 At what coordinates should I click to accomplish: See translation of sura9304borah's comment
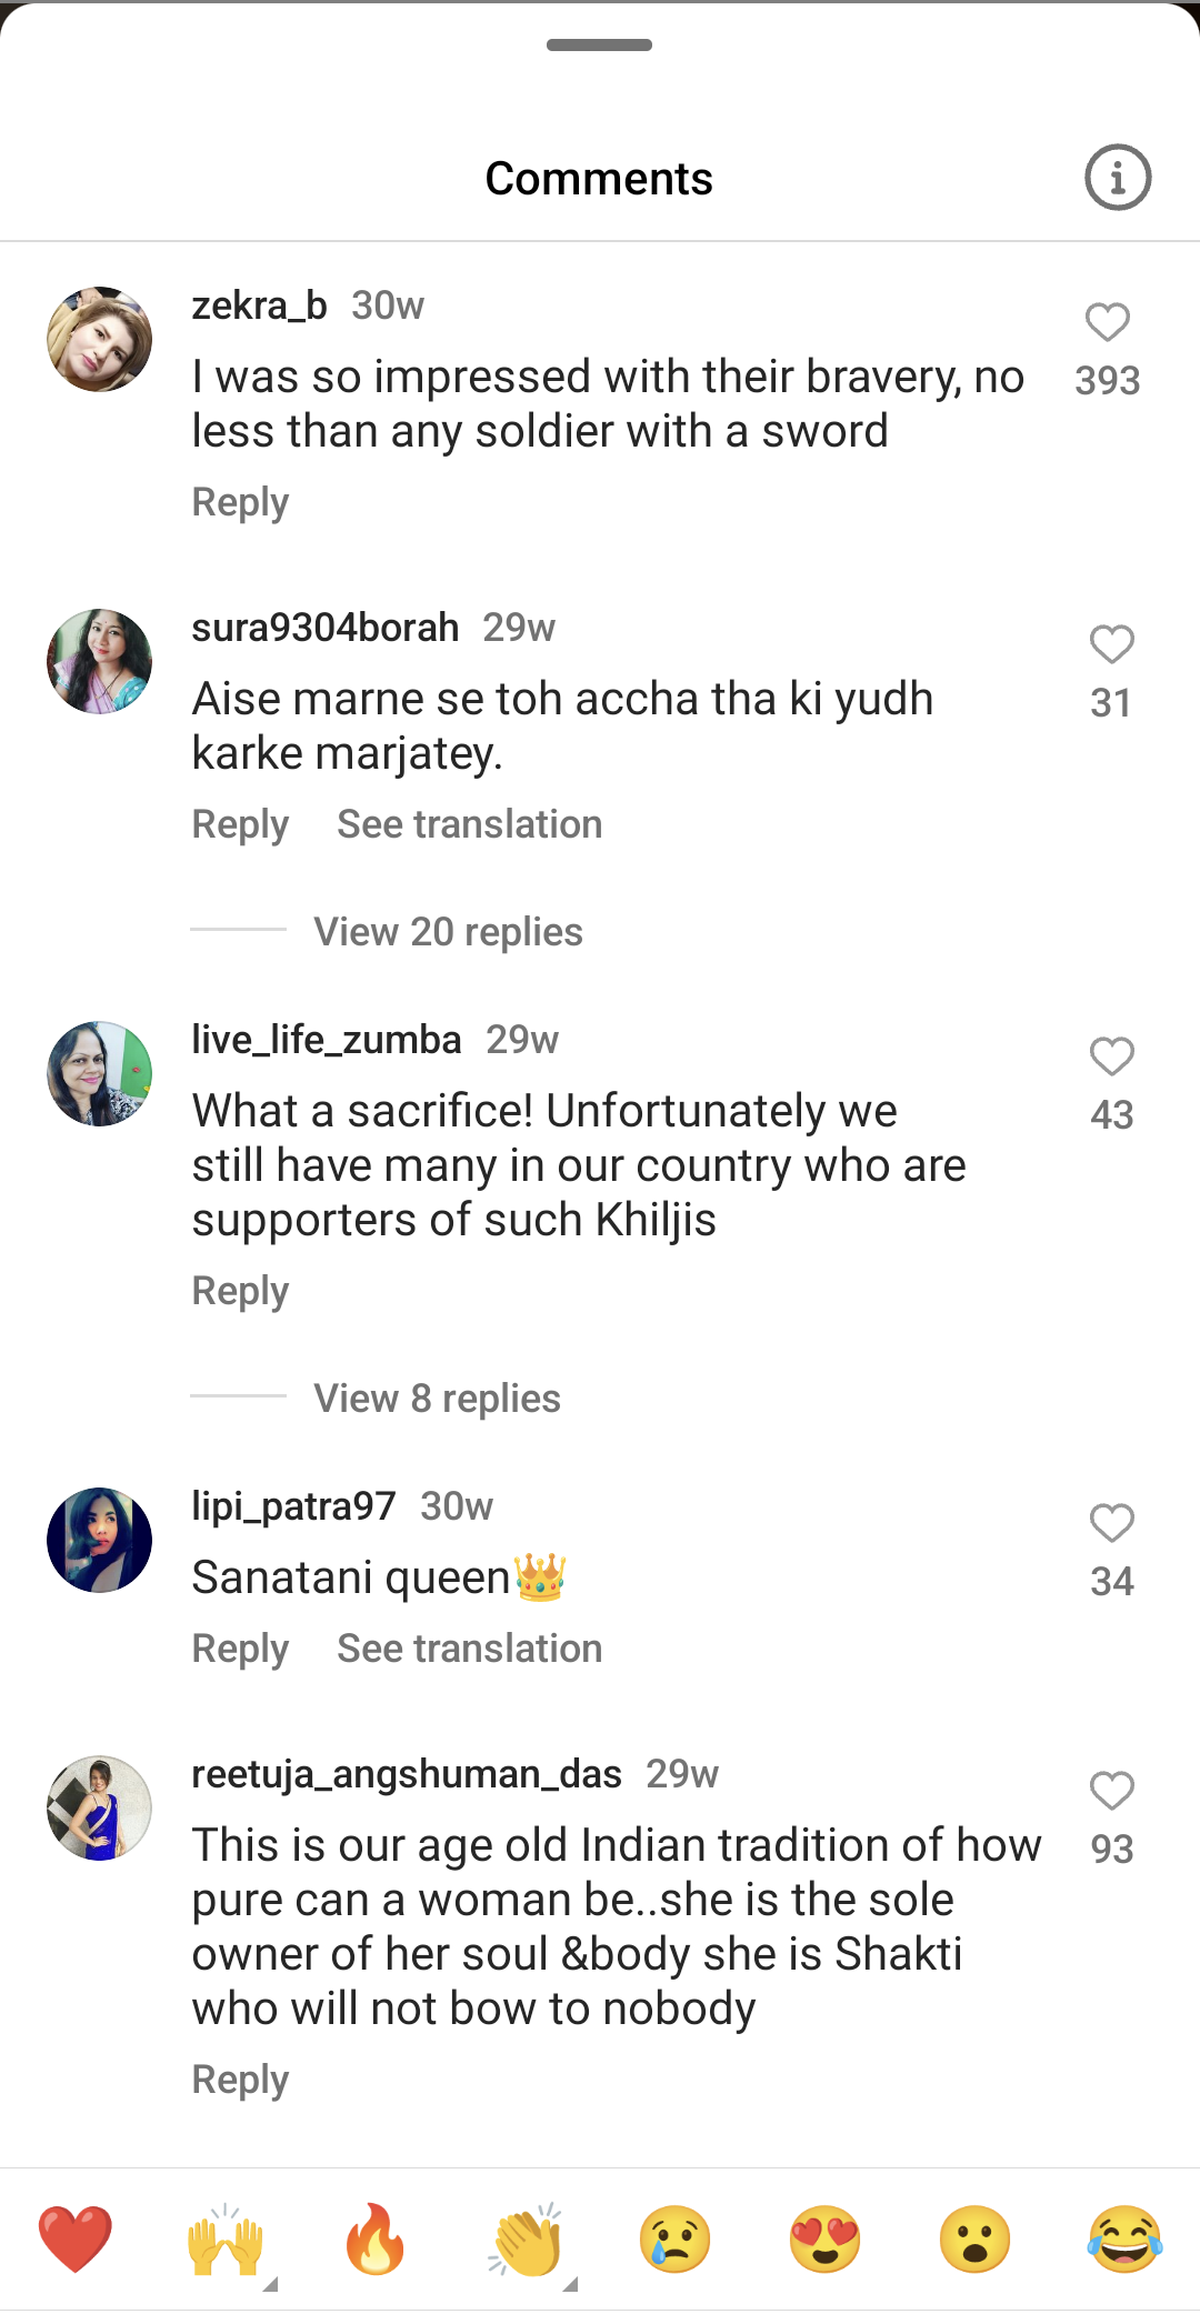pos(469,825)
